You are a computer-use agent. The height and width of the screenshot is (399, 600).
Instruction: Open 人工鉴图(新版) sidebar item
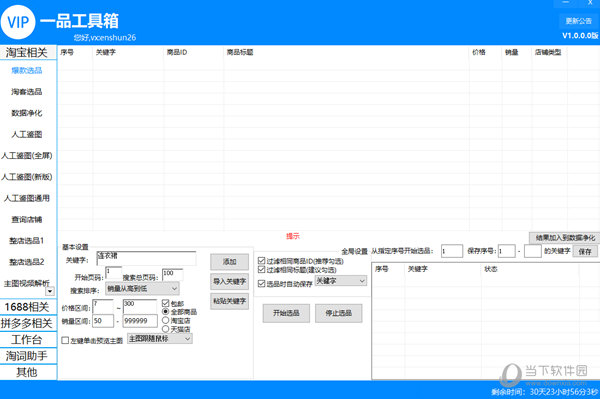pyautogui.click(x=27, y=177)
